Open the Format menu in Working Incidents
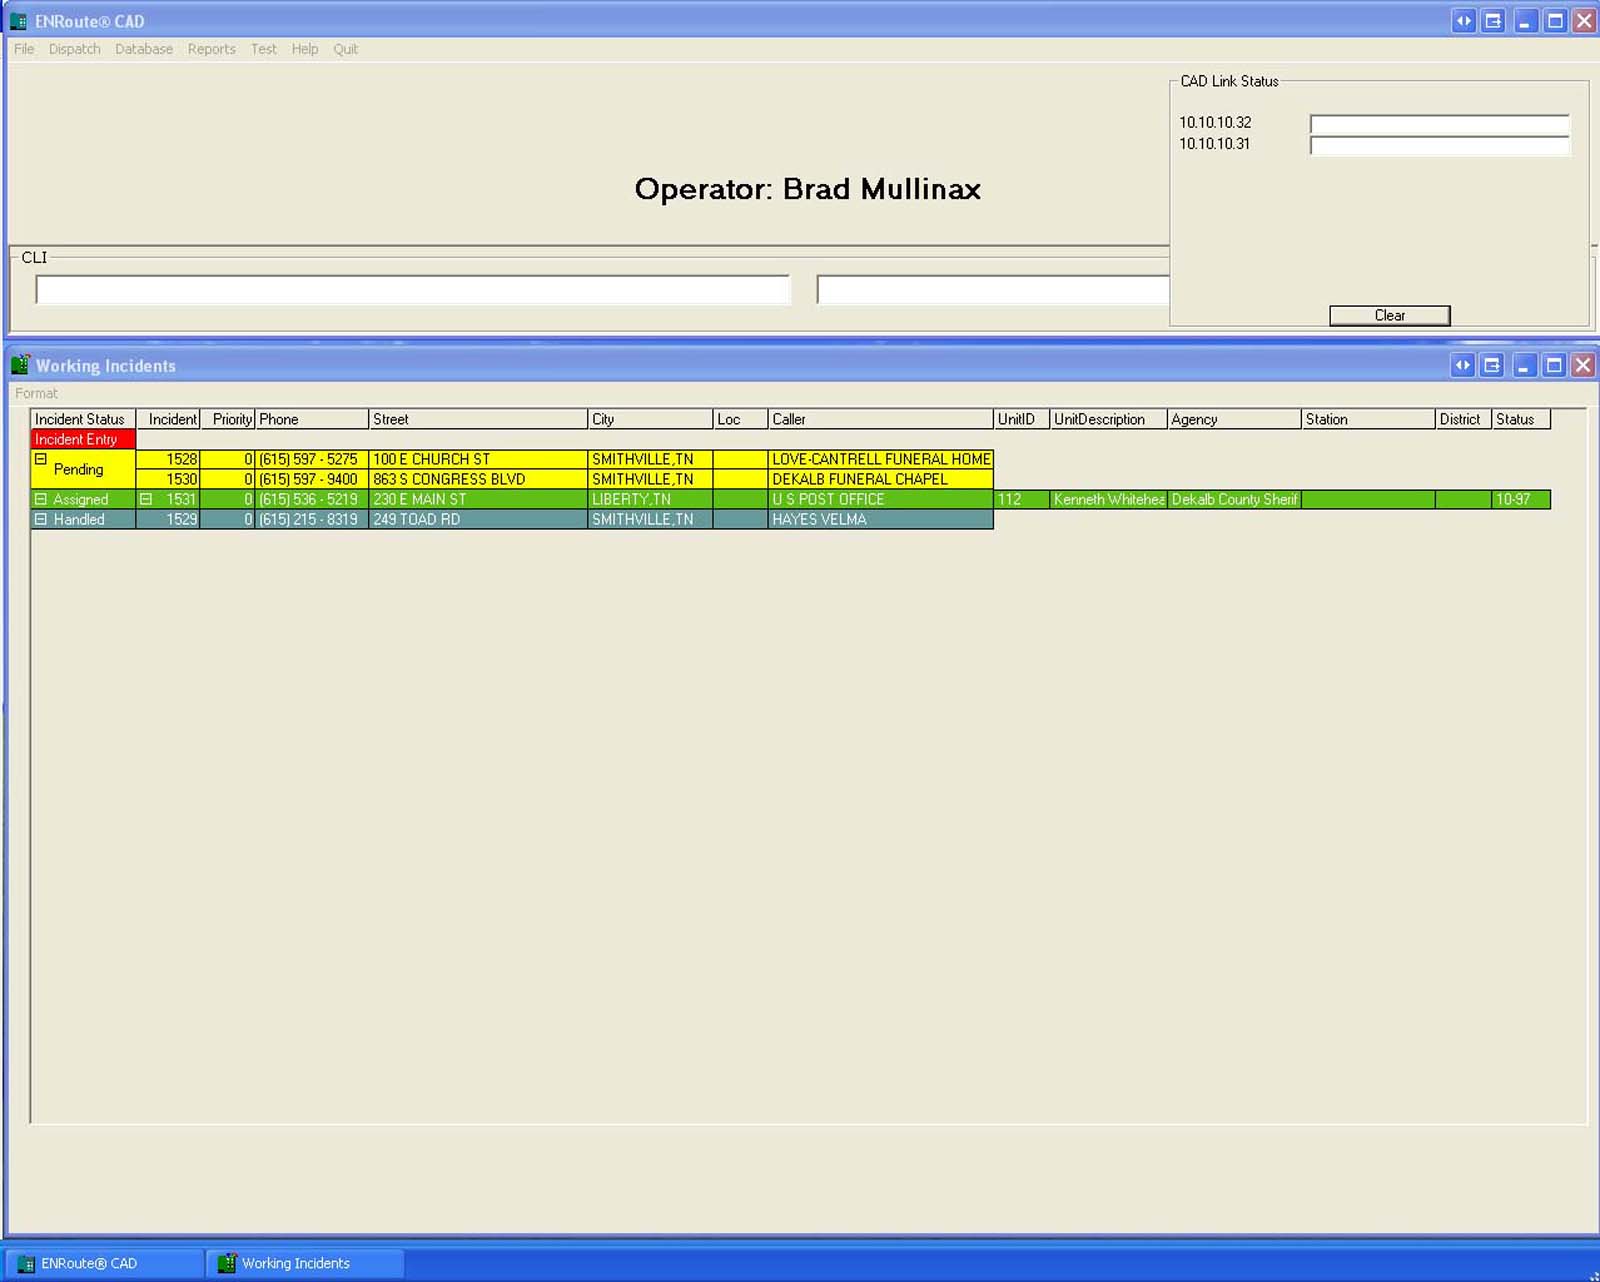 click(37, 394)
